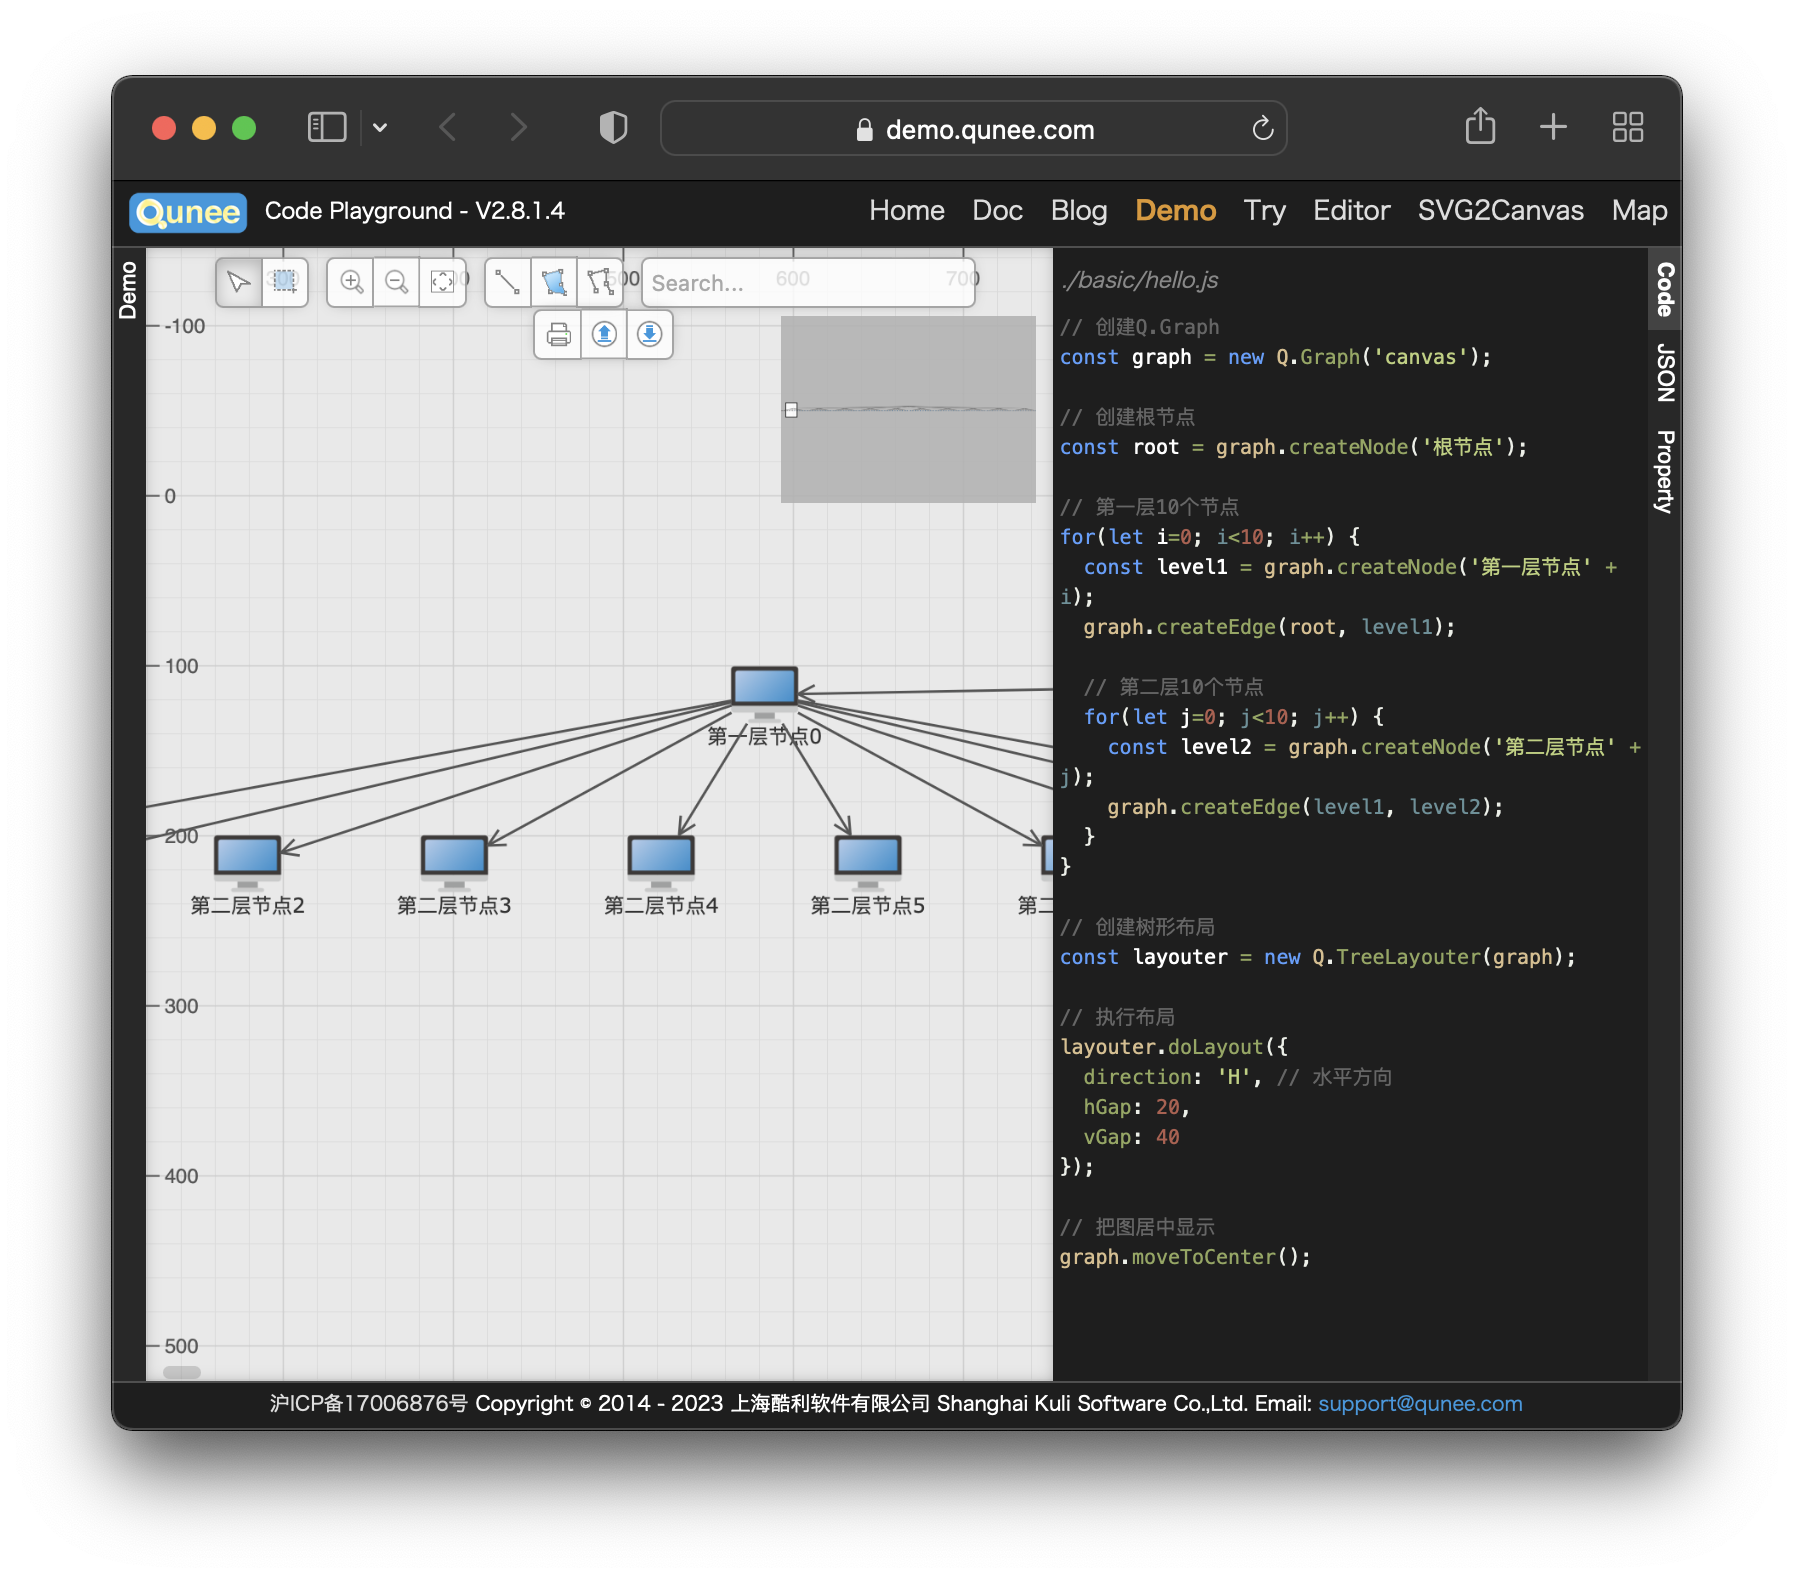This screenshot has width=1794, height=1578.
Task: Open the support@qunee.com email link
Action: 1420,1403
